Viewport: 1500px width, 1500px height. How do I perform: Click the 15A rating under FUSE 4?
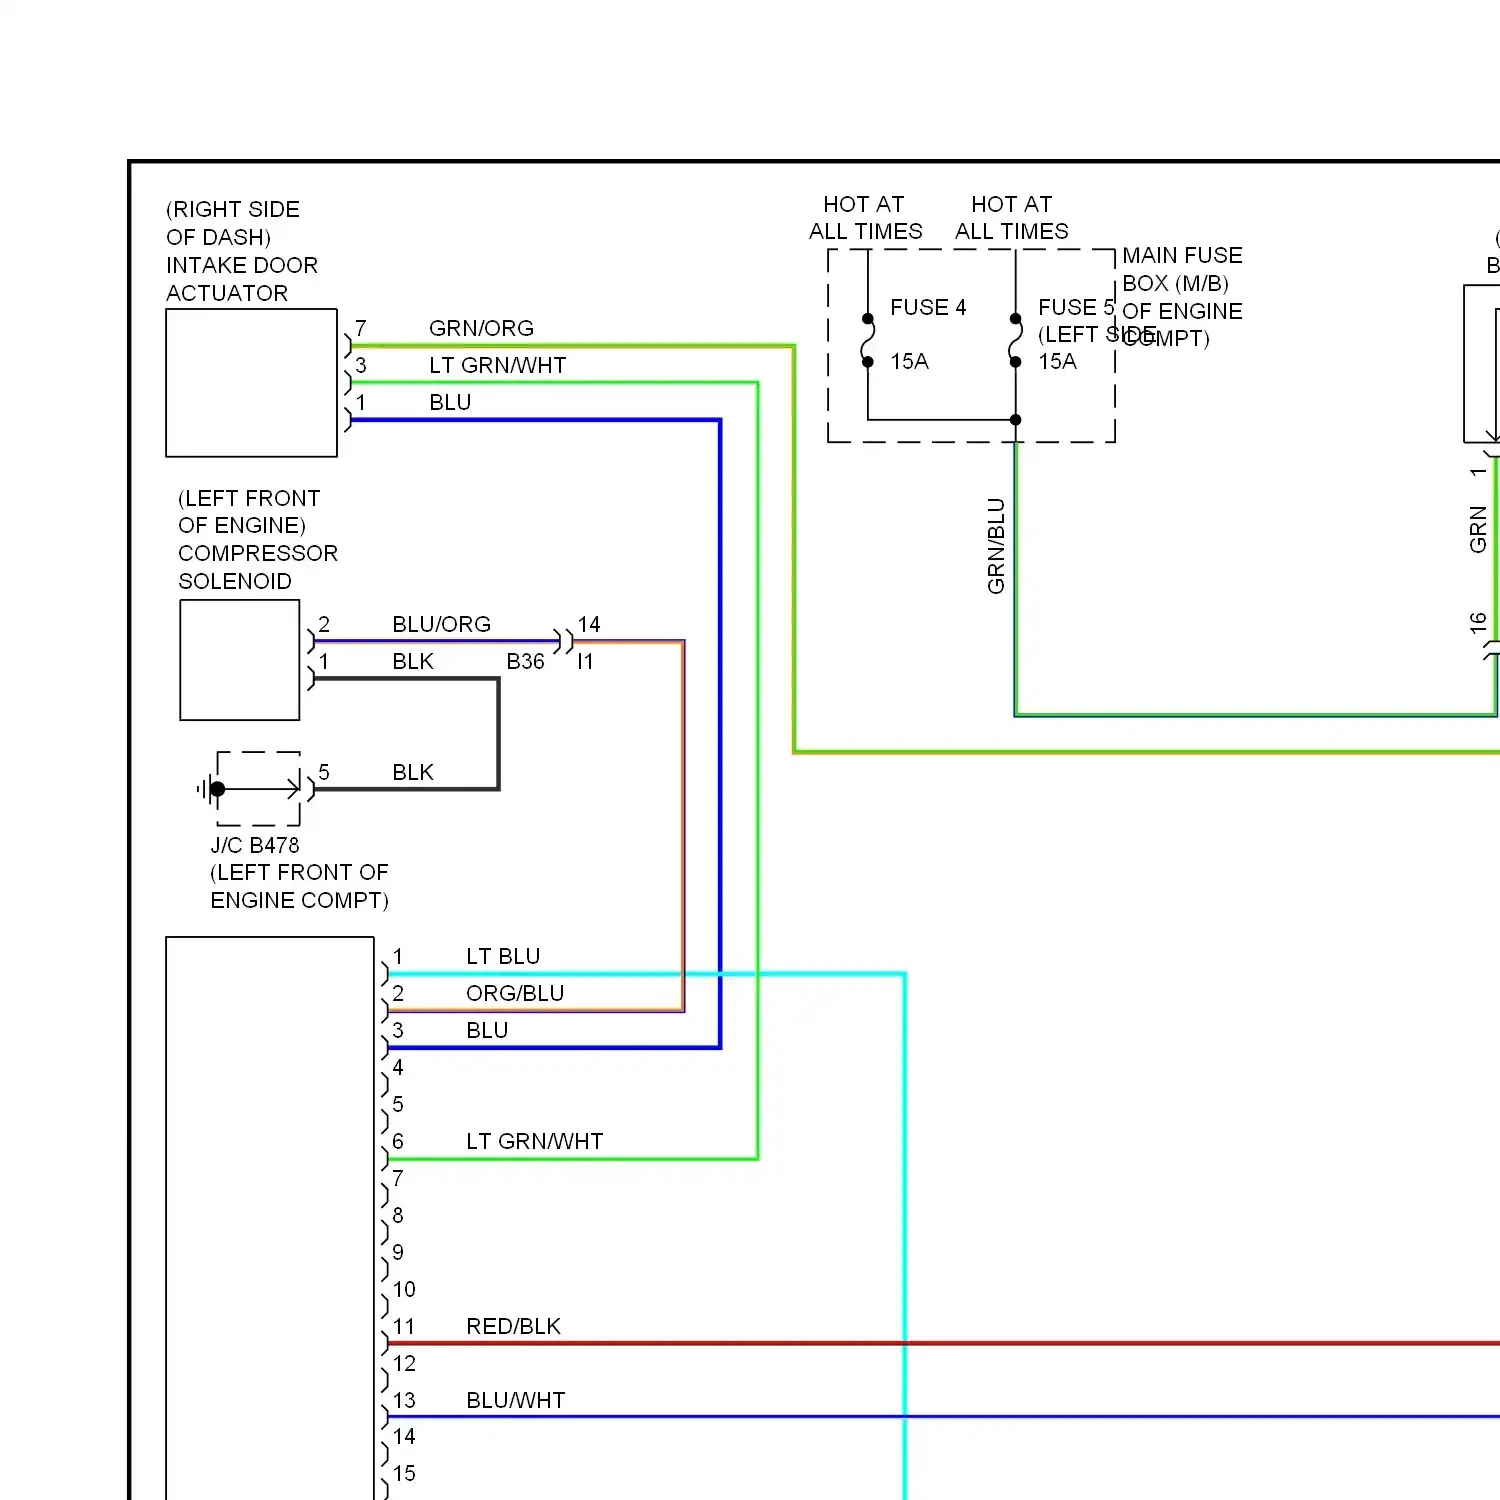[x=909, y=361]
